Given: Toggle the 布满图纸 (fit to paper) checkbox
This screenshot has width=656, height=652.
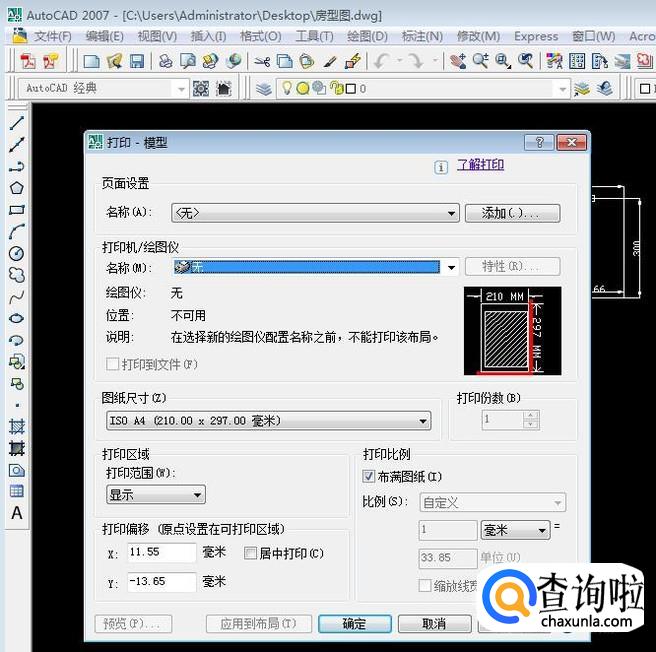Looking at the screenshot, I should [x=369, y=476].
